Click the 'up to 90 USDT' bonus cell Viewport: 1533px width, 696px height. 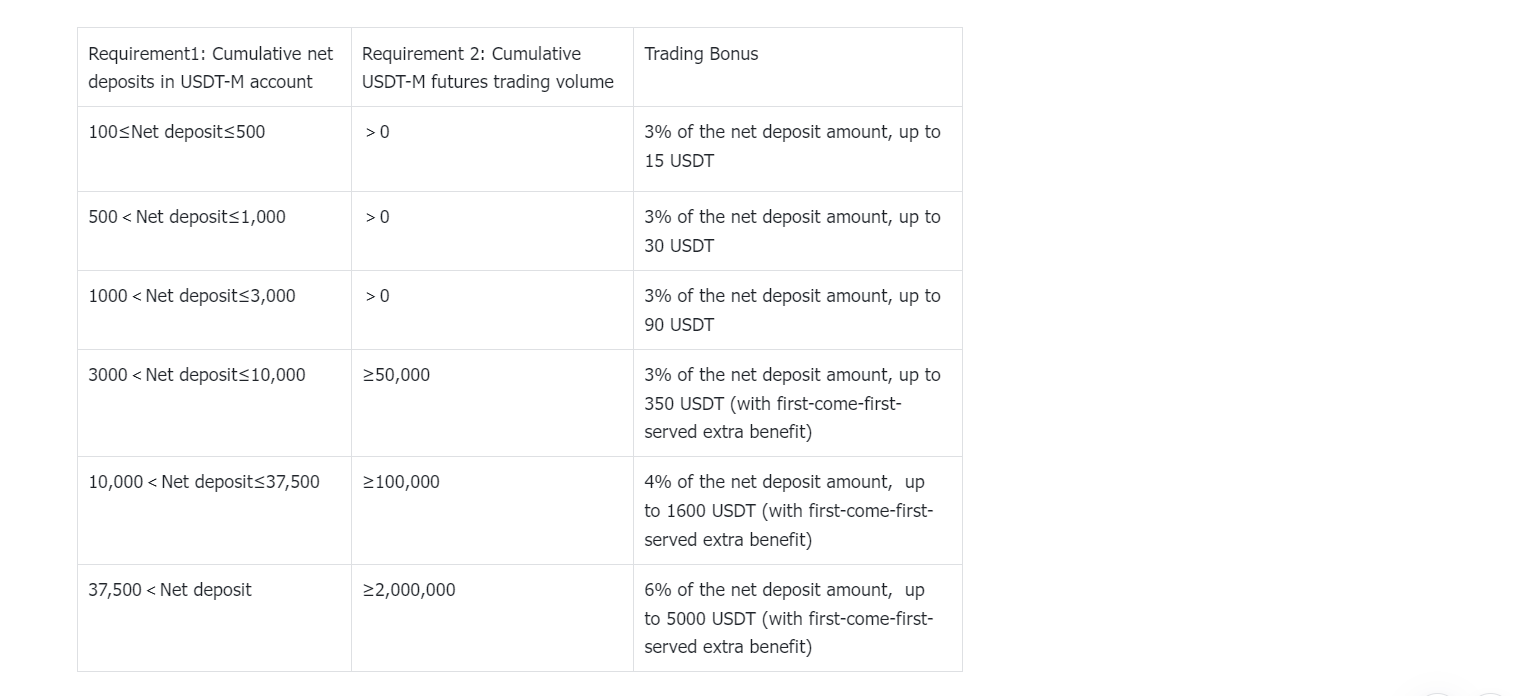(x=798, y=310)
